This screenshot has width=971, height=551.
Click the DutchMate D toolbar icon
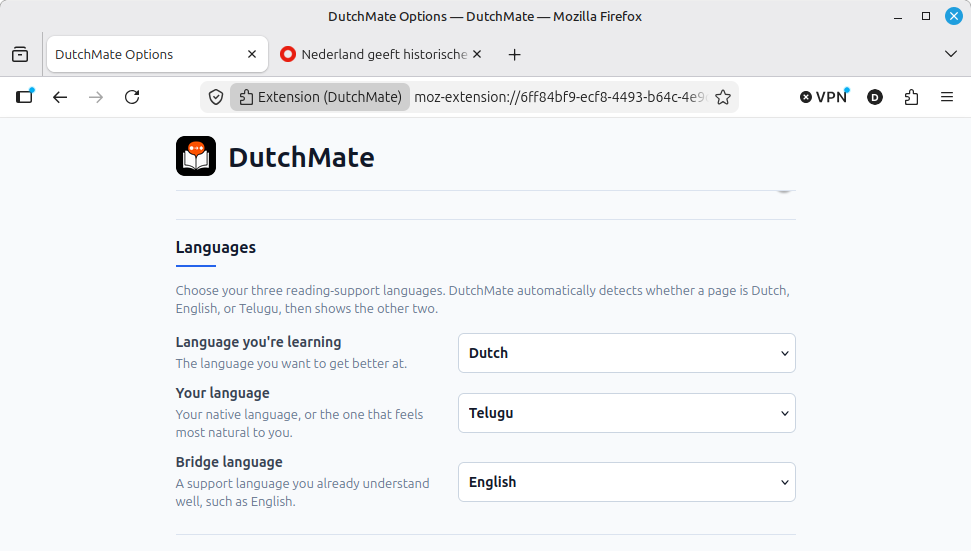coord(874,97)
